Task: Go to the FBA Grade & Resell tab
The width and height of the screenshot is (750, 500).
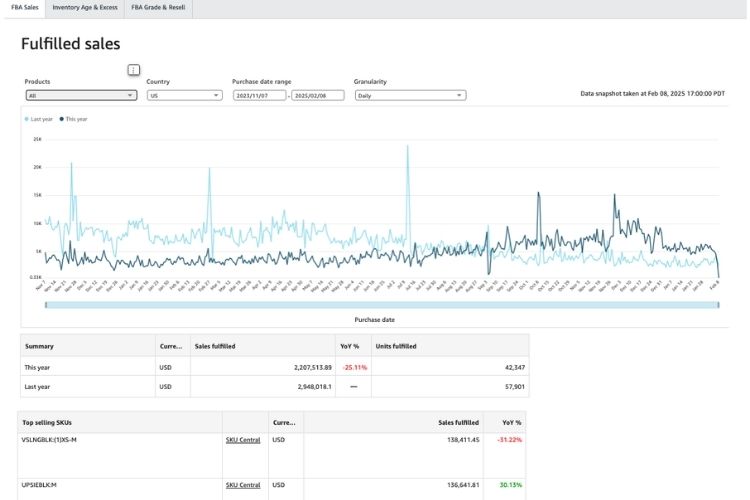Action: 157,7
